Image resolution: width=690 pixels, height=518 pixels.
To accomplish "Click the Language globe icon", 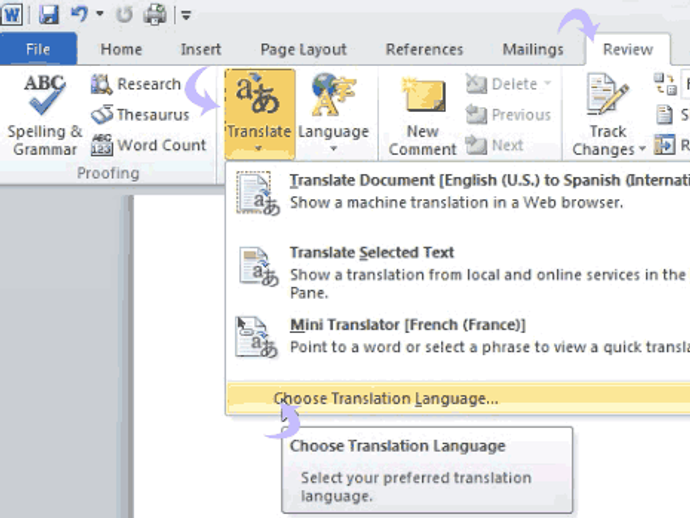I will tap(333, 95).
